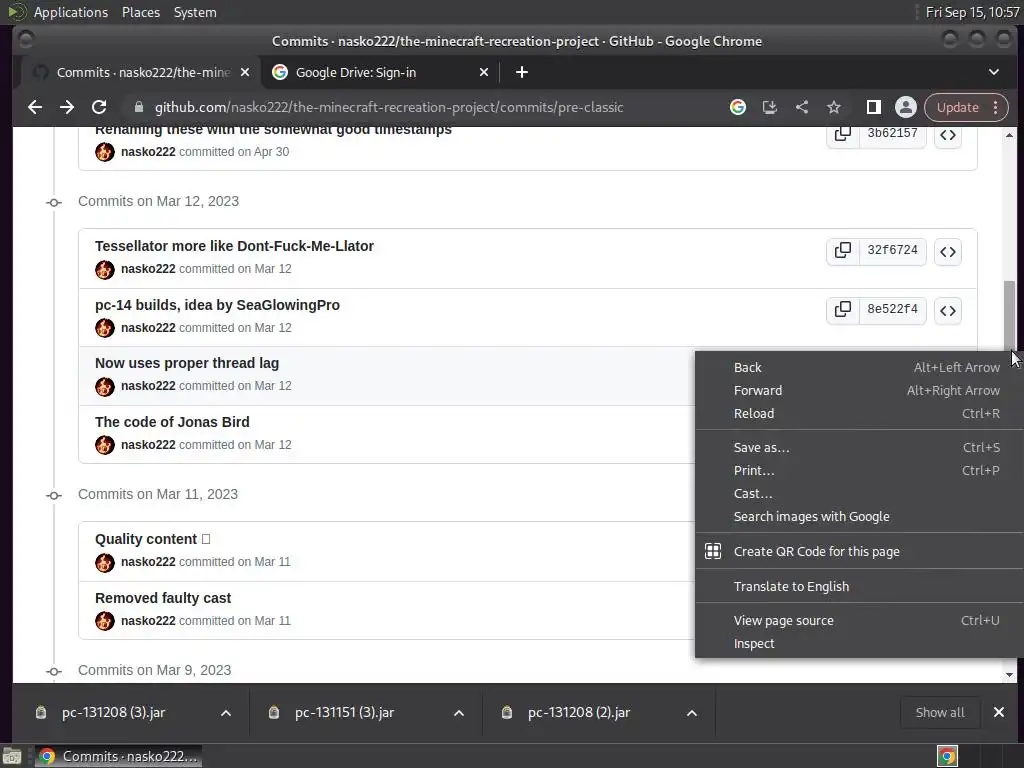The width and height of the screenshot is (1024, 768).
Task: Open commit Removed faulty cast
Action: tap(163, 598)
